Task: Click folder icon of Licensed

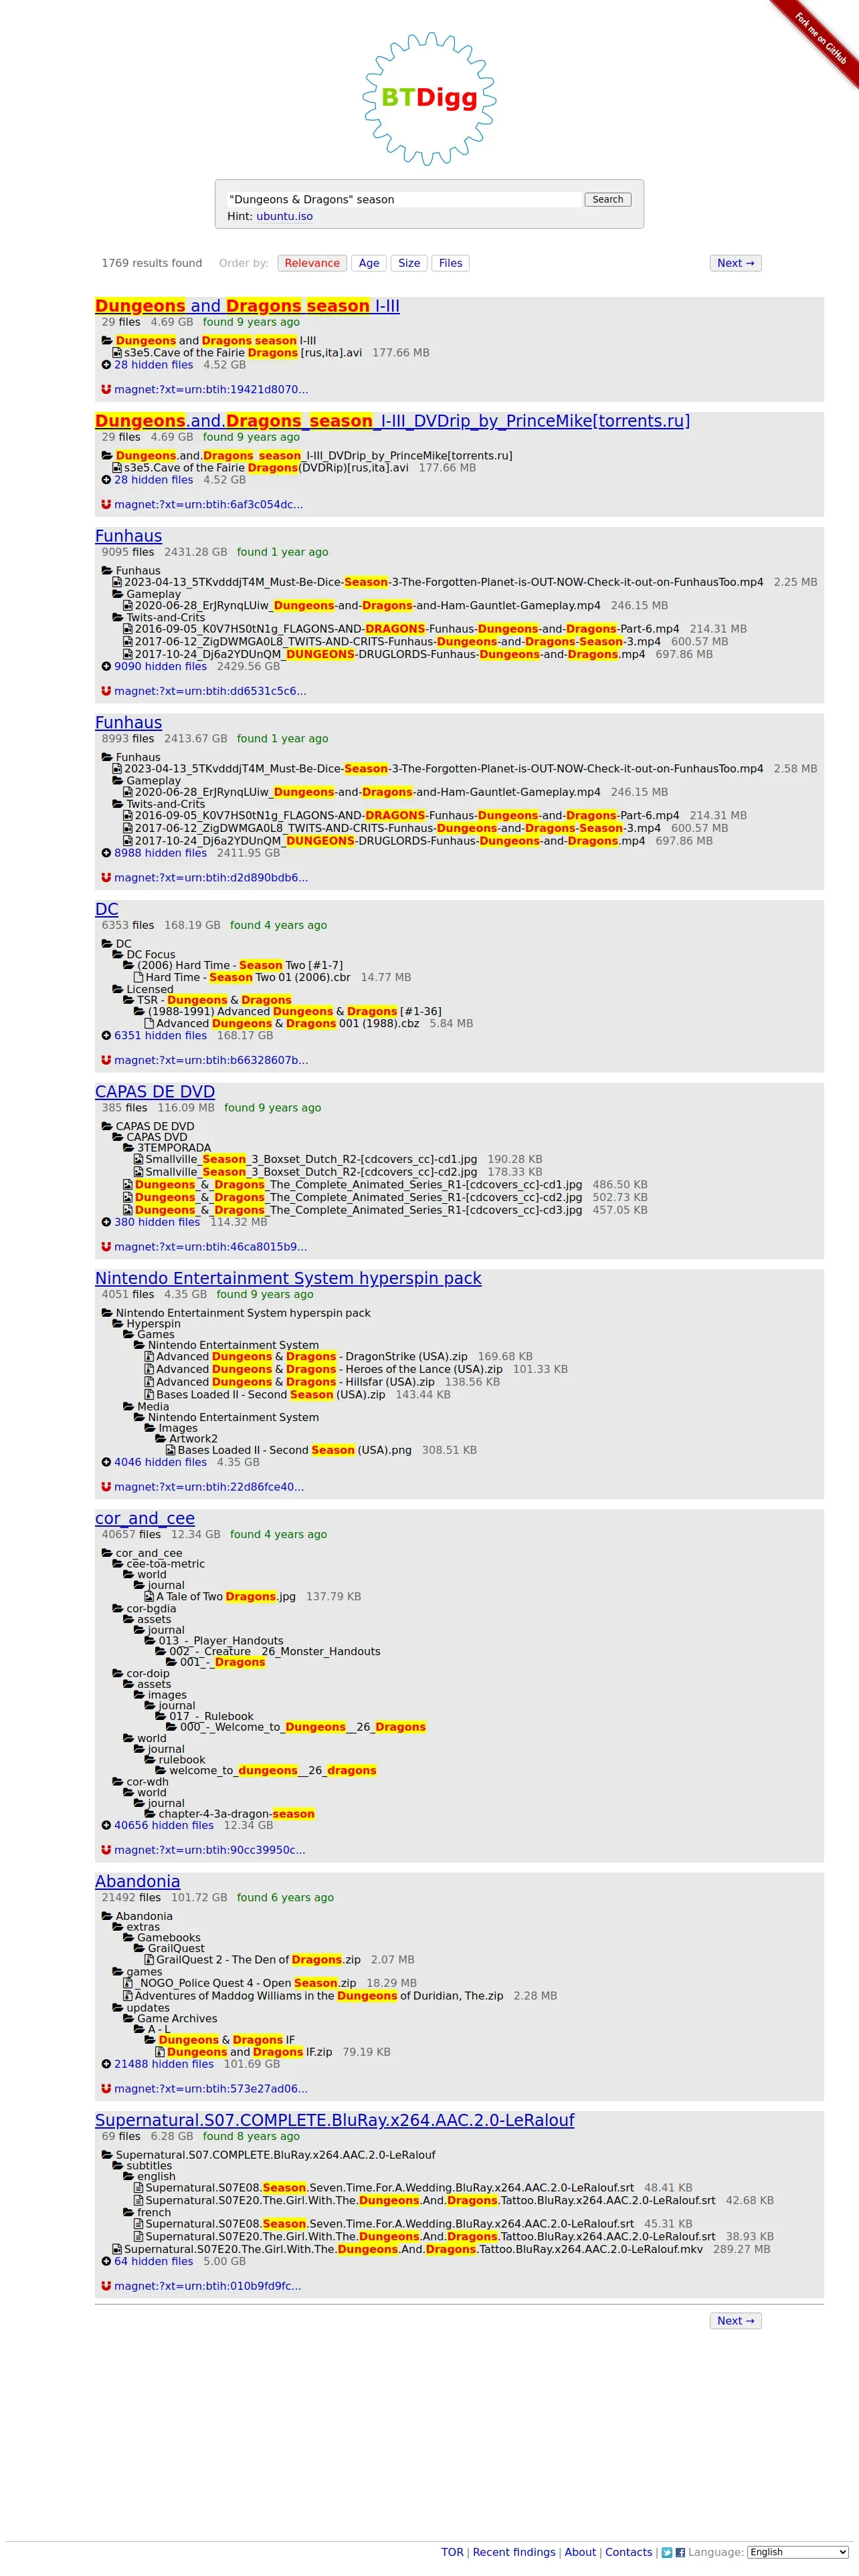Action: [x=118, y=989]
